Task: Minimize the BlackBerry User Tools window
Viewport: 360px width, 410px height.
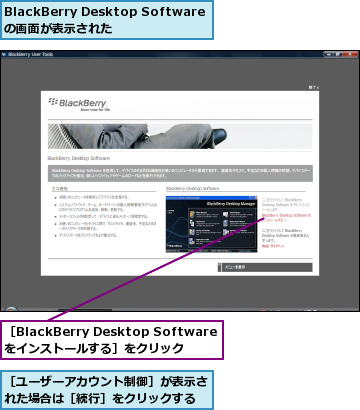Action: pyautogui.click(x=329, y=54)
